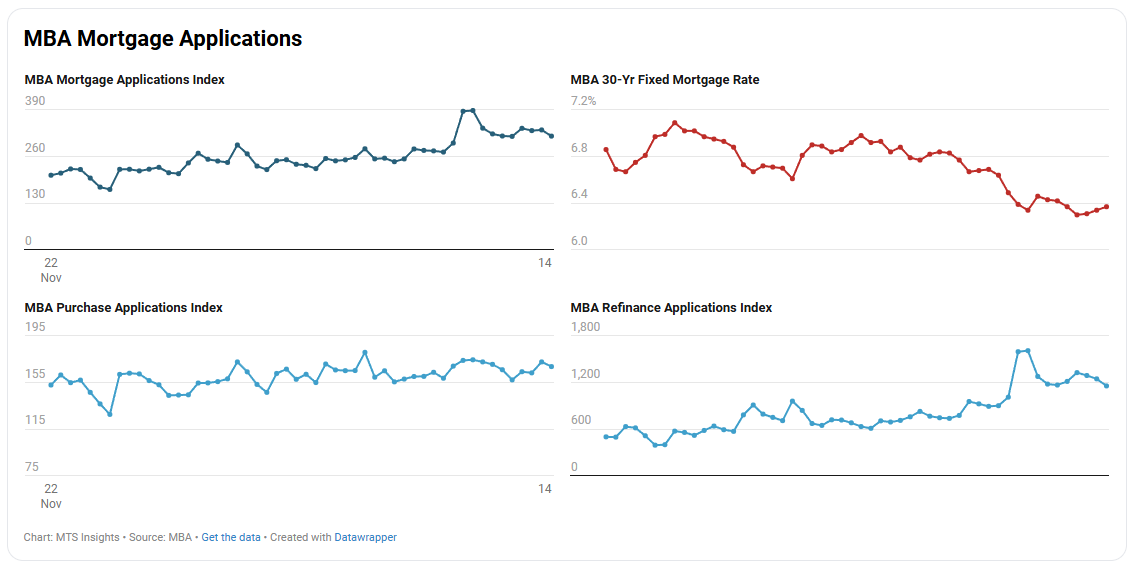1139x571 pixels.
Task: Click last data point on red mortgage rate line
Action: 1107,207
